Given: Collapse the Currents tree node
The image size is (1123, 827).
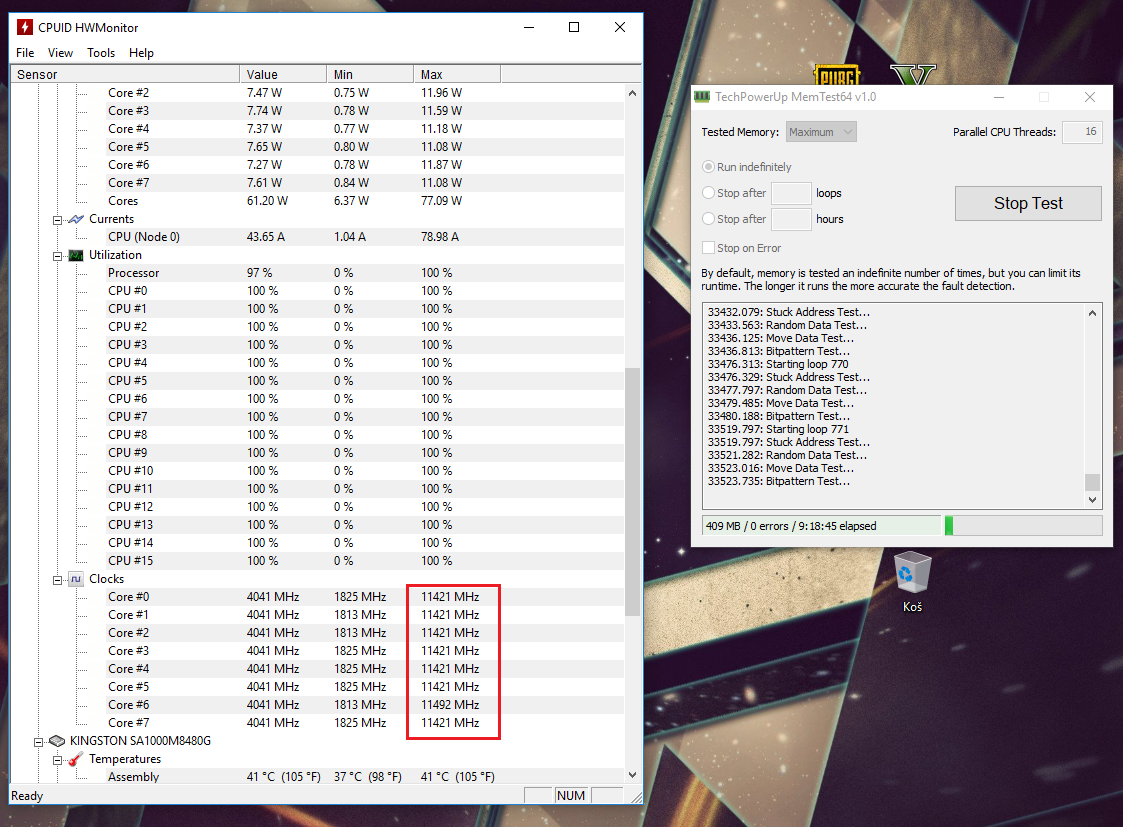Looking at the screenshot, I should 57,220.
